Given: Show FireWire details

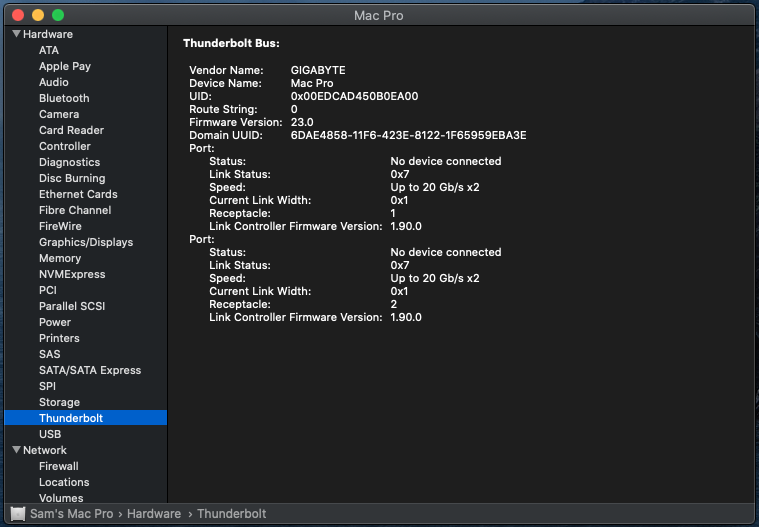Looking at the screenshot, I should pos(60,226).
